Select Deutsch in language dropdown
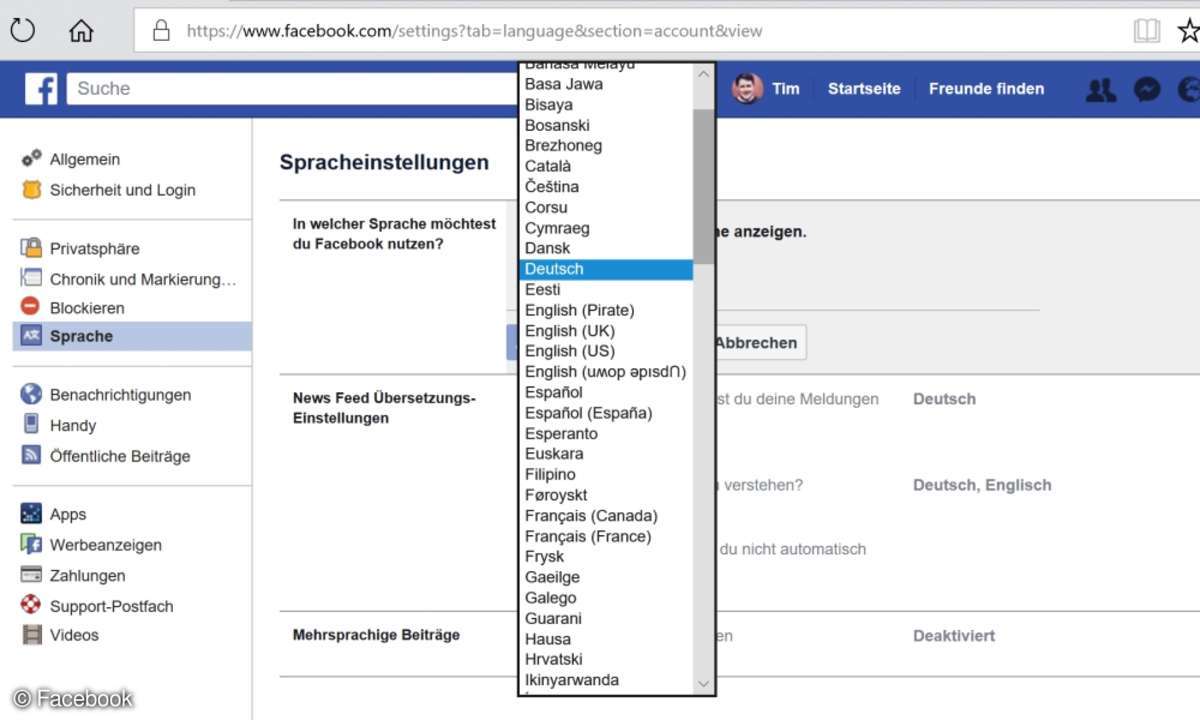 click(606, 269)
